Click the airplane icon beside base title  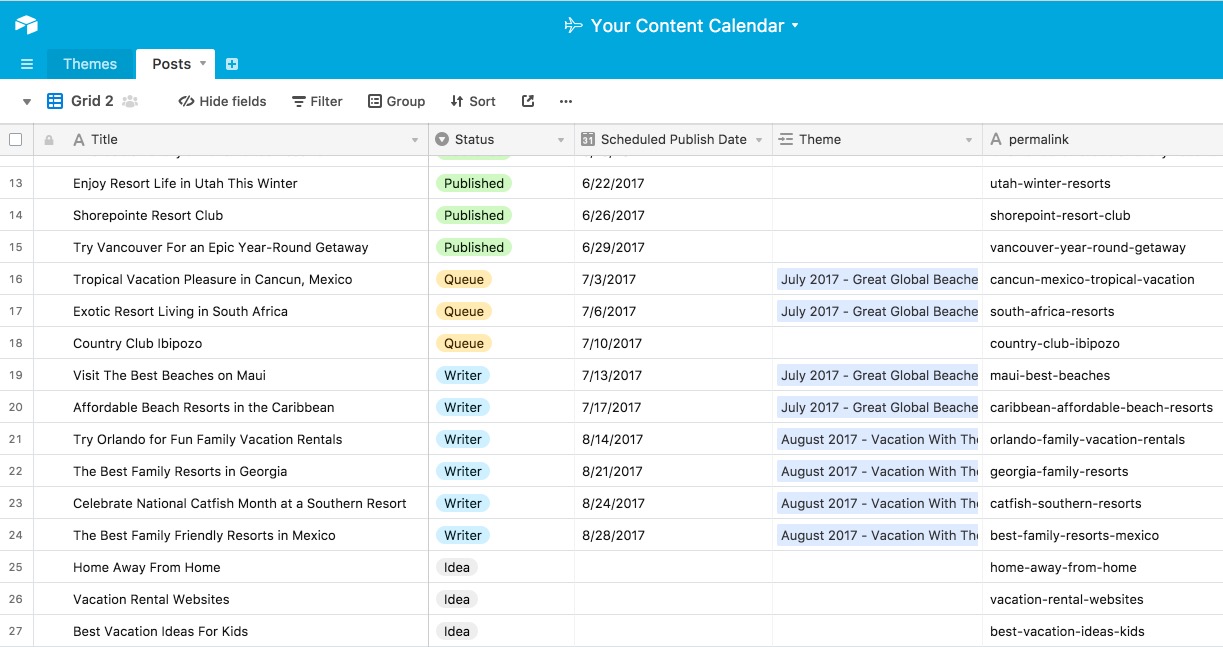coord(573,25)
